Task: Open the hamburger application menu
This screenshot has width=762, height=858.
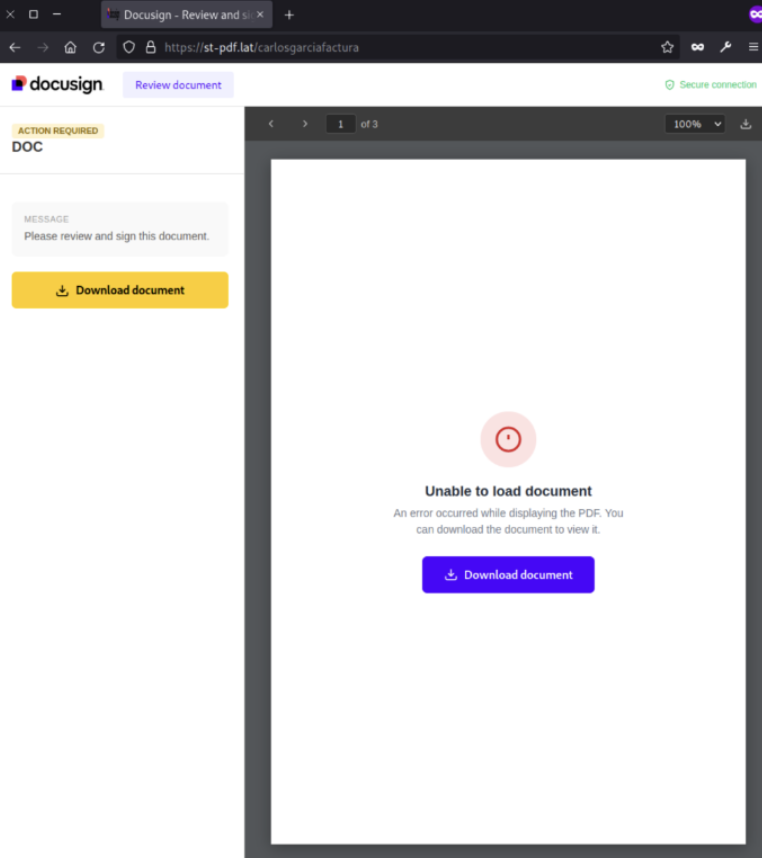Action: coord(753,48)
